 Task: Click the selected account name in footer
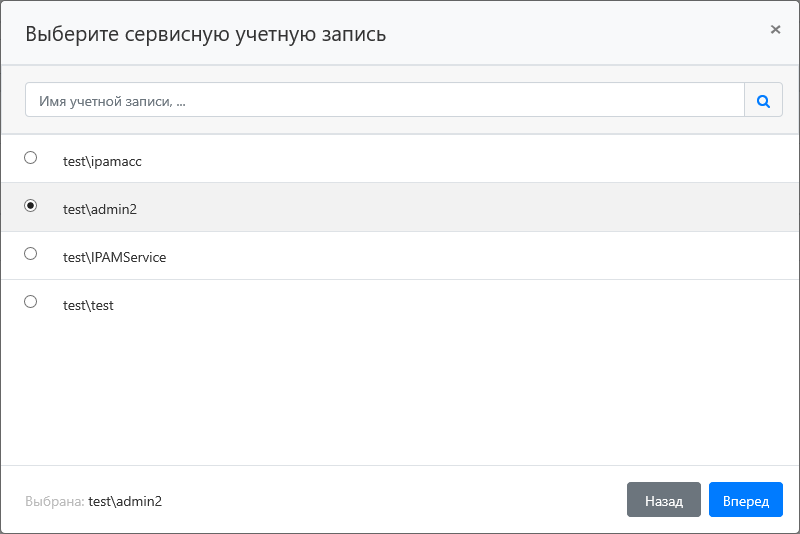125,501
